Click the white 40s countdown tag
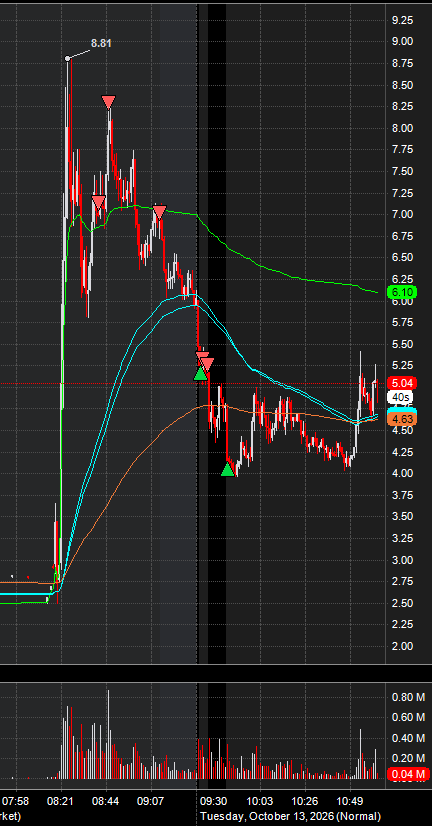Screen dimensions: 432x826 tap(402, 397)
